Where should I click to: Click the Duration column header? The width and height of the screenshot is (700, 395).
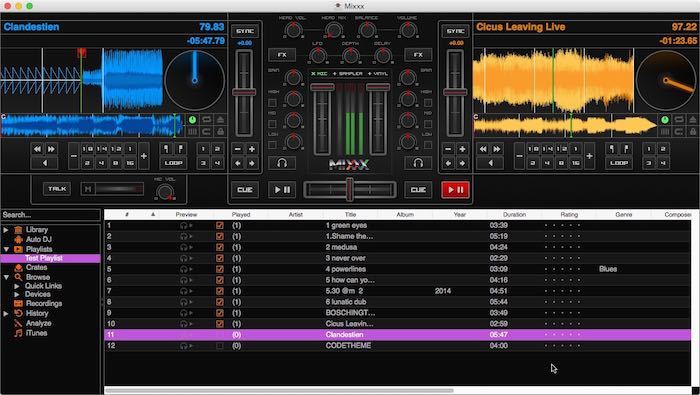(514, 215)
